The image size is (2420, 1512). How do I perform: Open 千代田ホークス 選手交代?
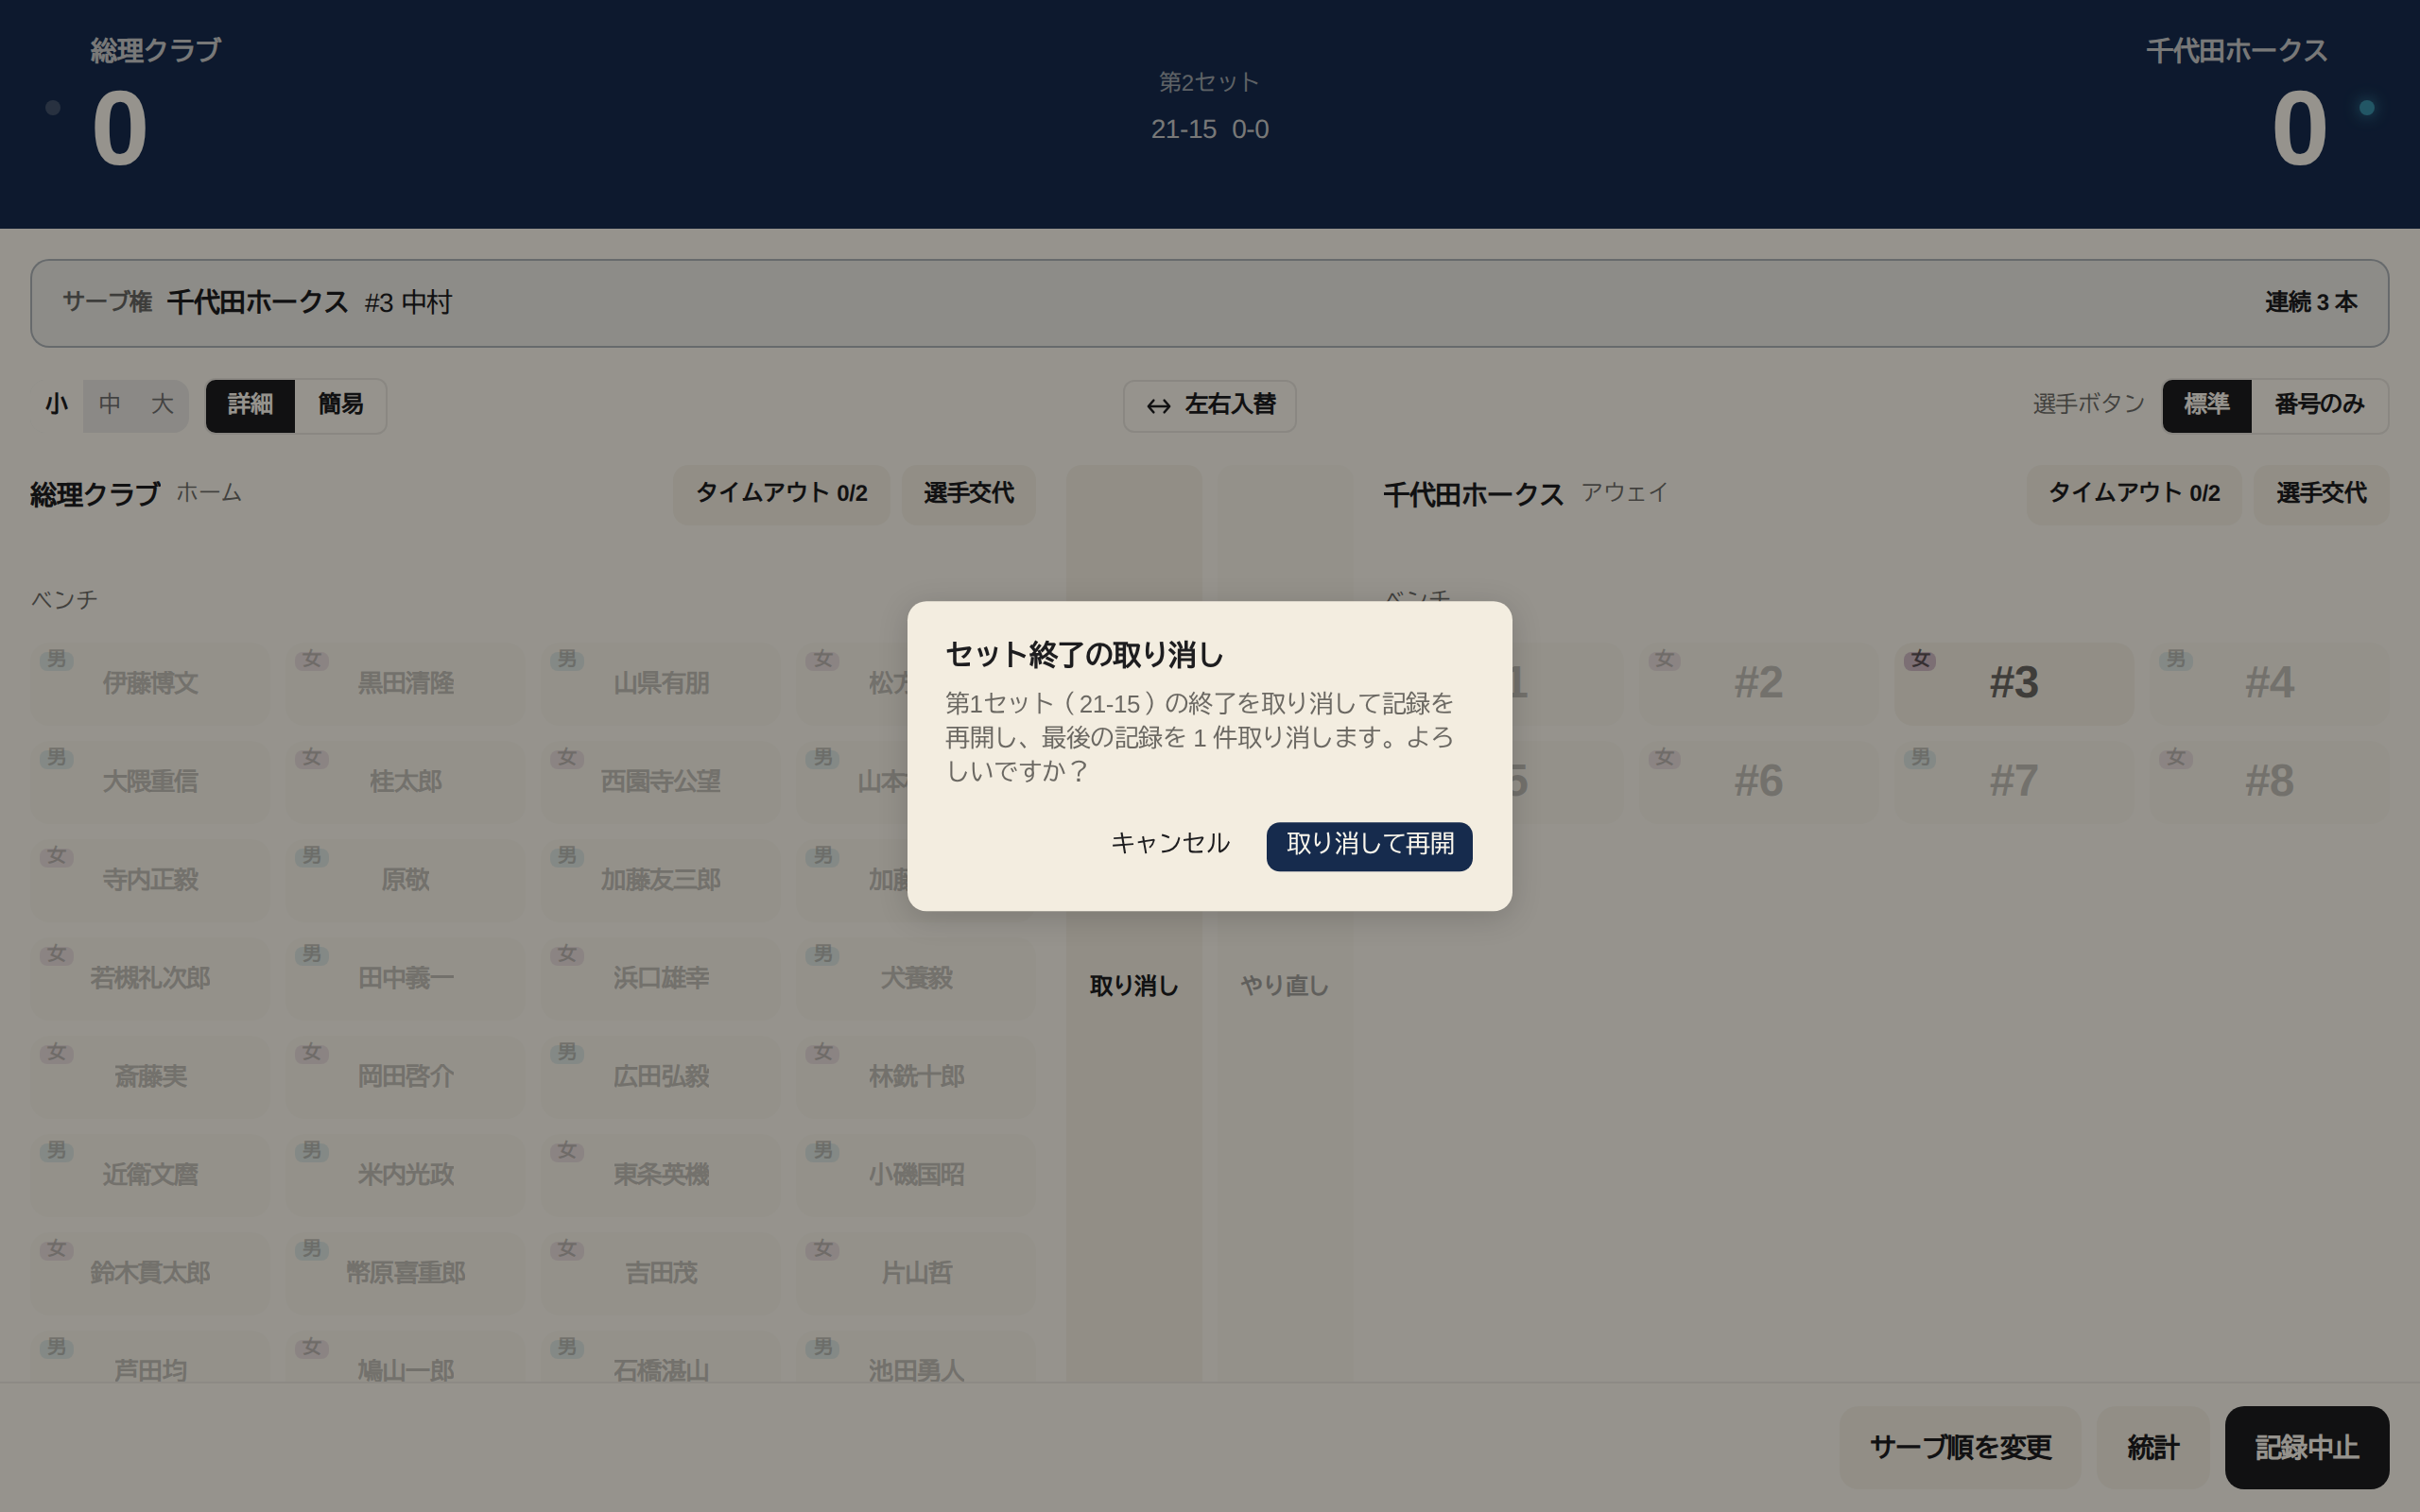[x=2322, y=494]
